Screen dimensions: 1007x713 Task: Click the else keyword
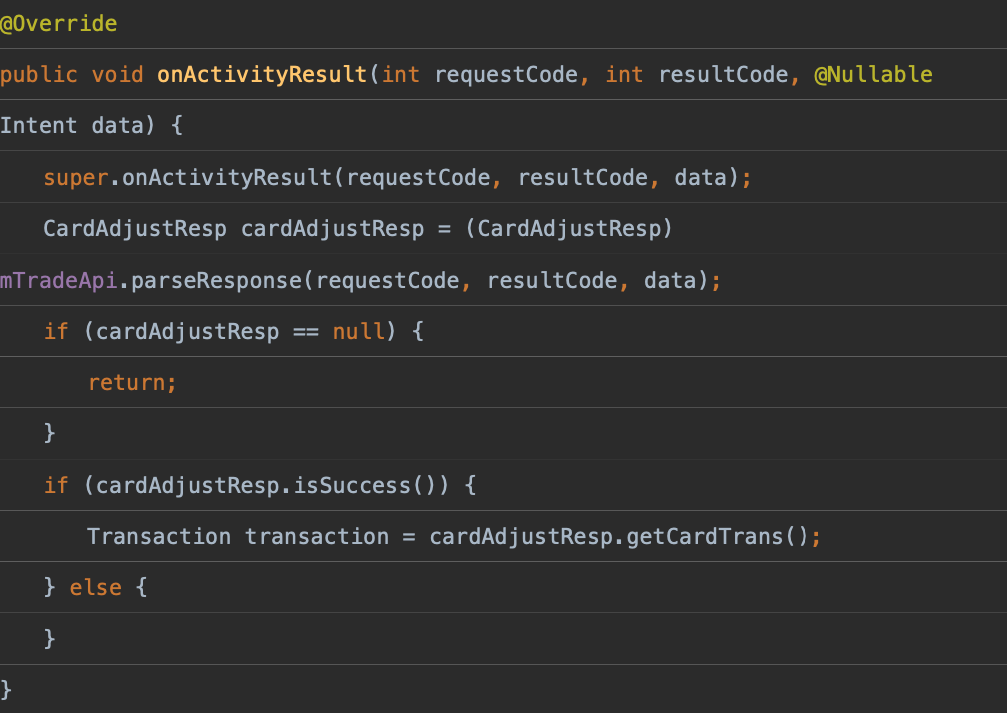pyautogui.click(x=95, y=588)
